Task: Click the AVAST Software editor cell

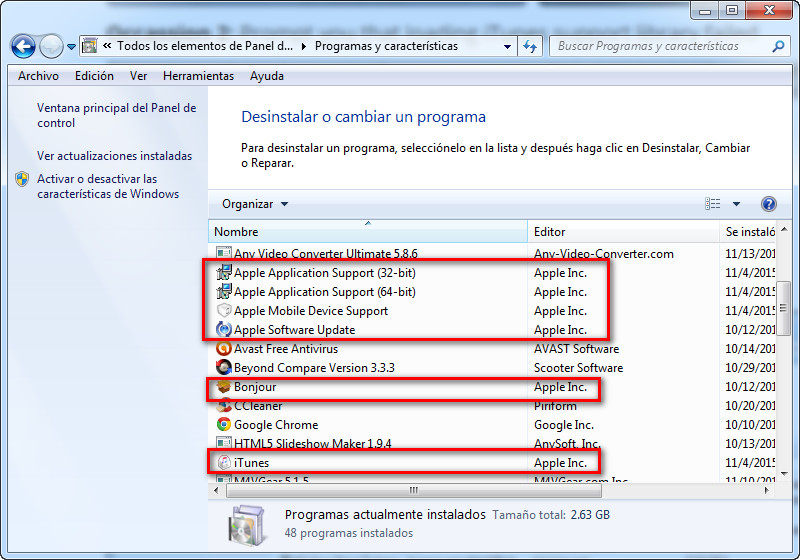Action: click(x=577, y=349)
